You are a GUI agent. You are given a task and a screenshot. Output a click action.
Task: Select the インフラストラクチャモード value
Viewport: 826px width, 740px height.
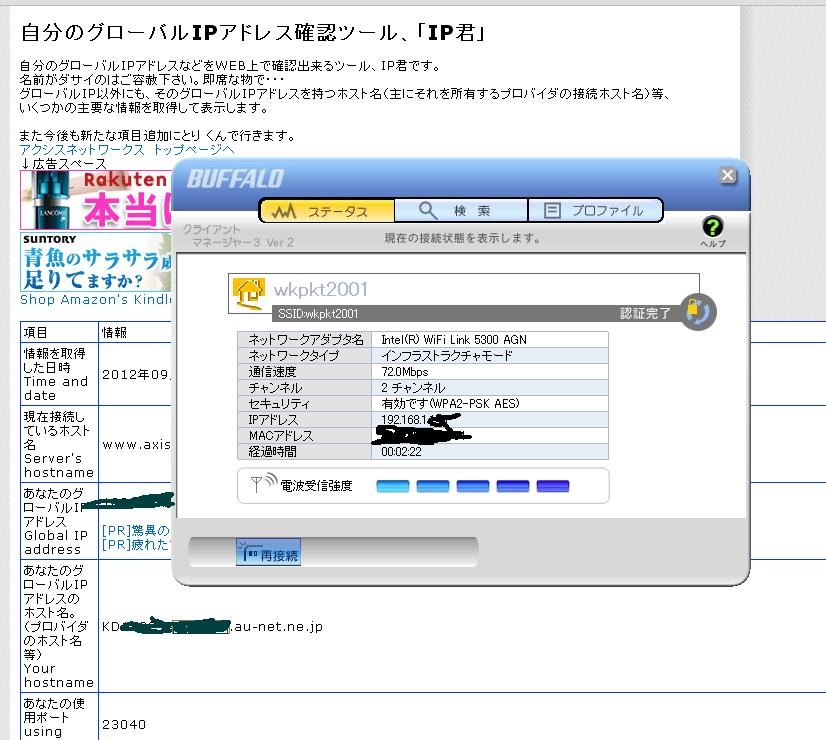click(447, 356)
